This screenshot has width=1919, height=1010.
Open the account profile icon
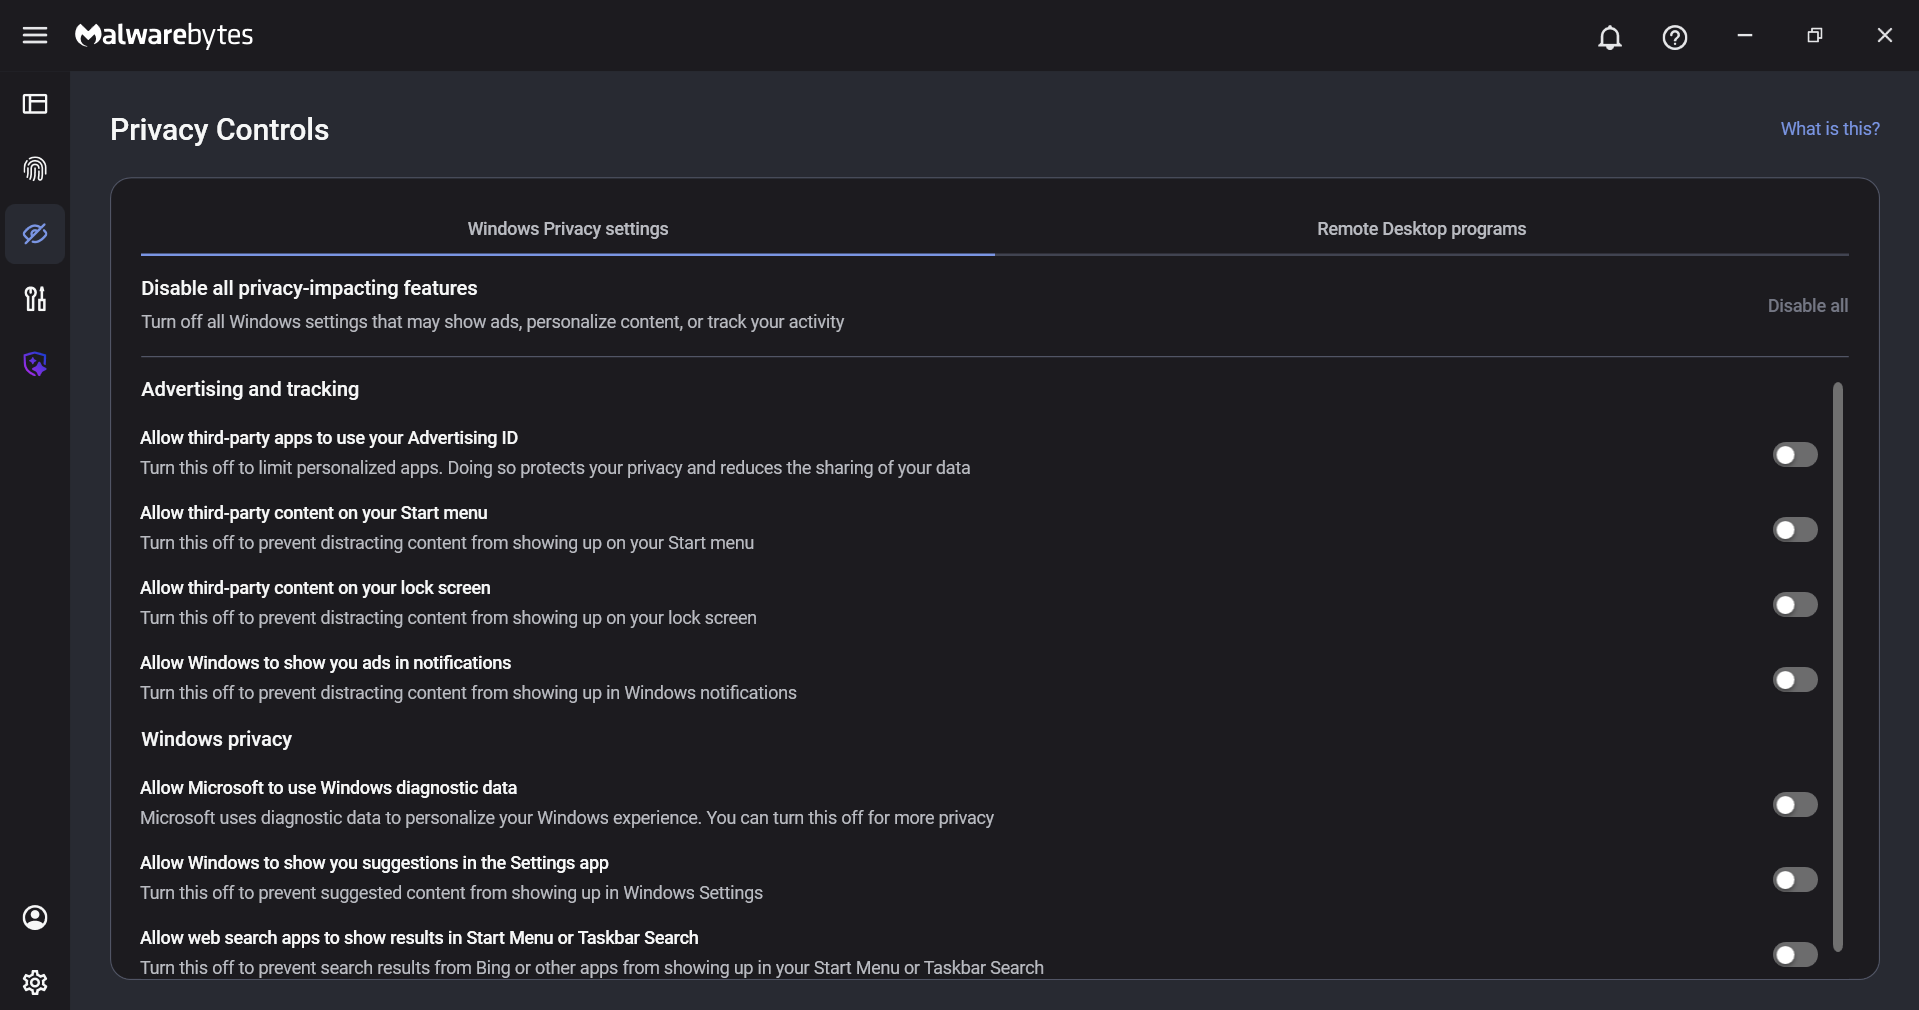[x=35, y=917]
